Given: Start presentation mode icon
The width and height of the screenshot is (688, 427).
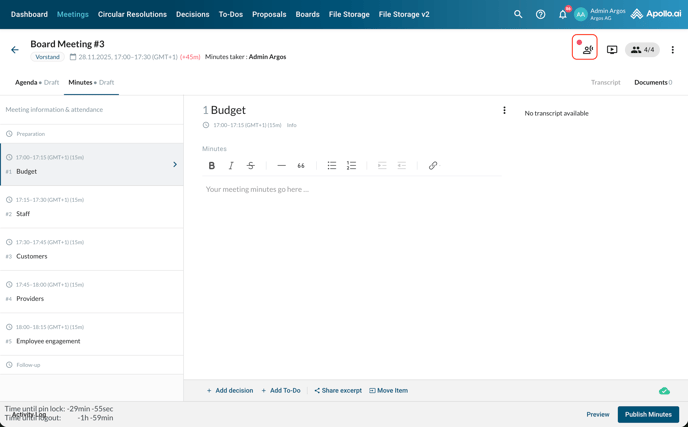Looking at the screenshot, I should 612,49.
